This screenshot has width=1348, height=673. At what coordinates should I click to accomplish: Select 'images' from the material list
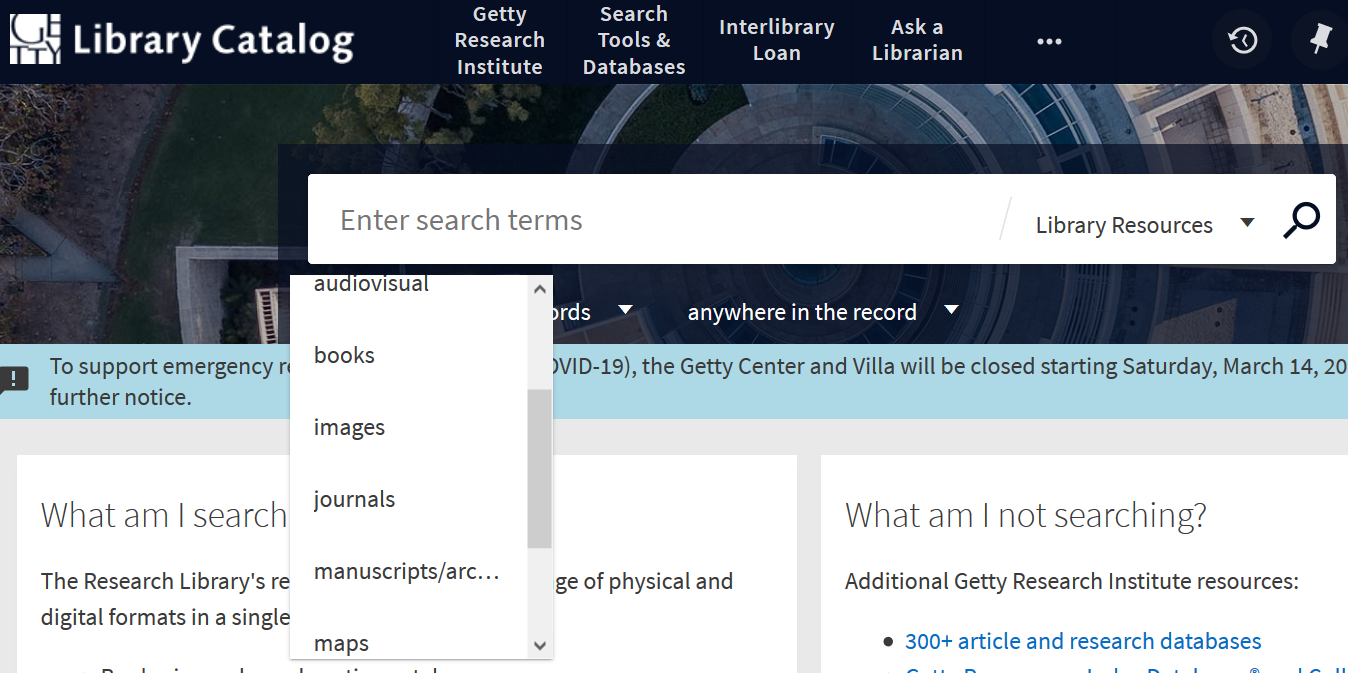tap(349, 428)
